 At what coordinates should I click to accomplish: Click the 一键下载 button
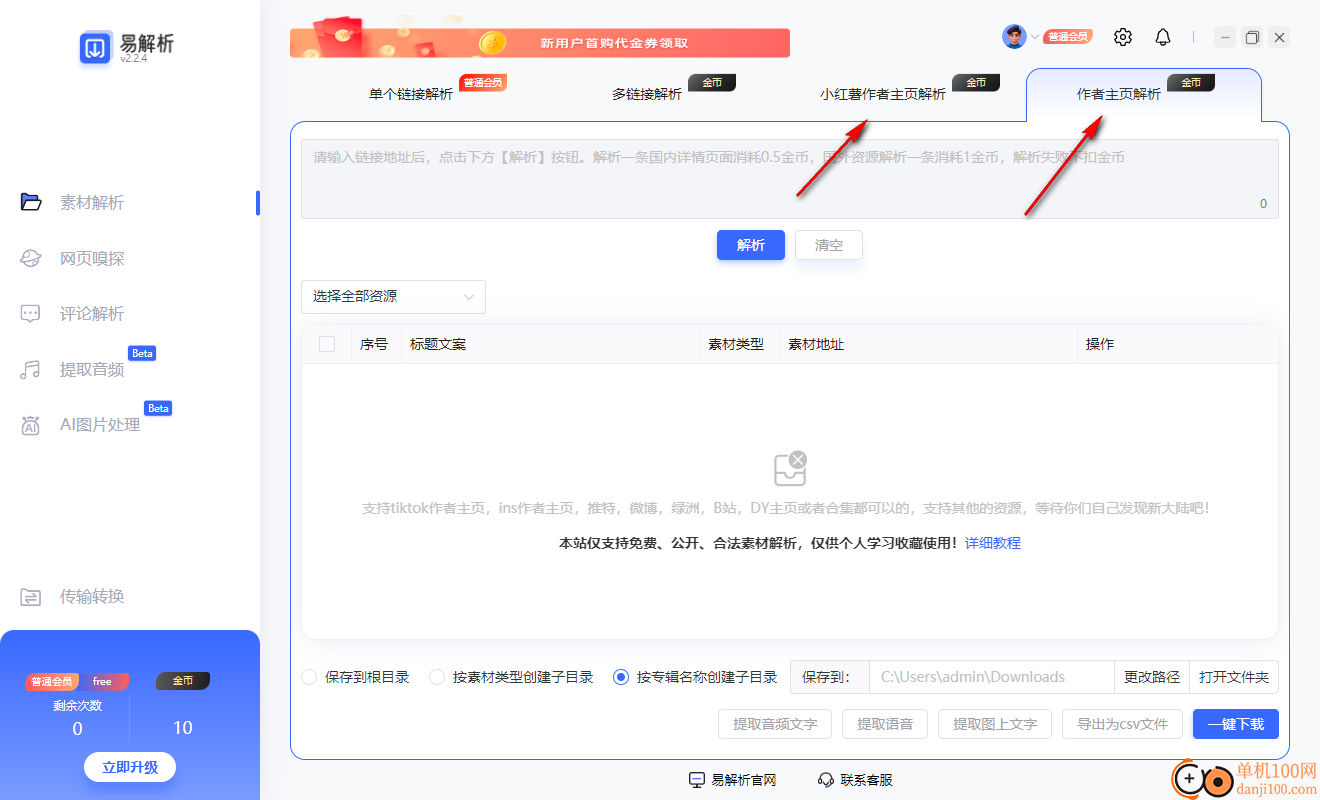click(x=1236, y=724)
